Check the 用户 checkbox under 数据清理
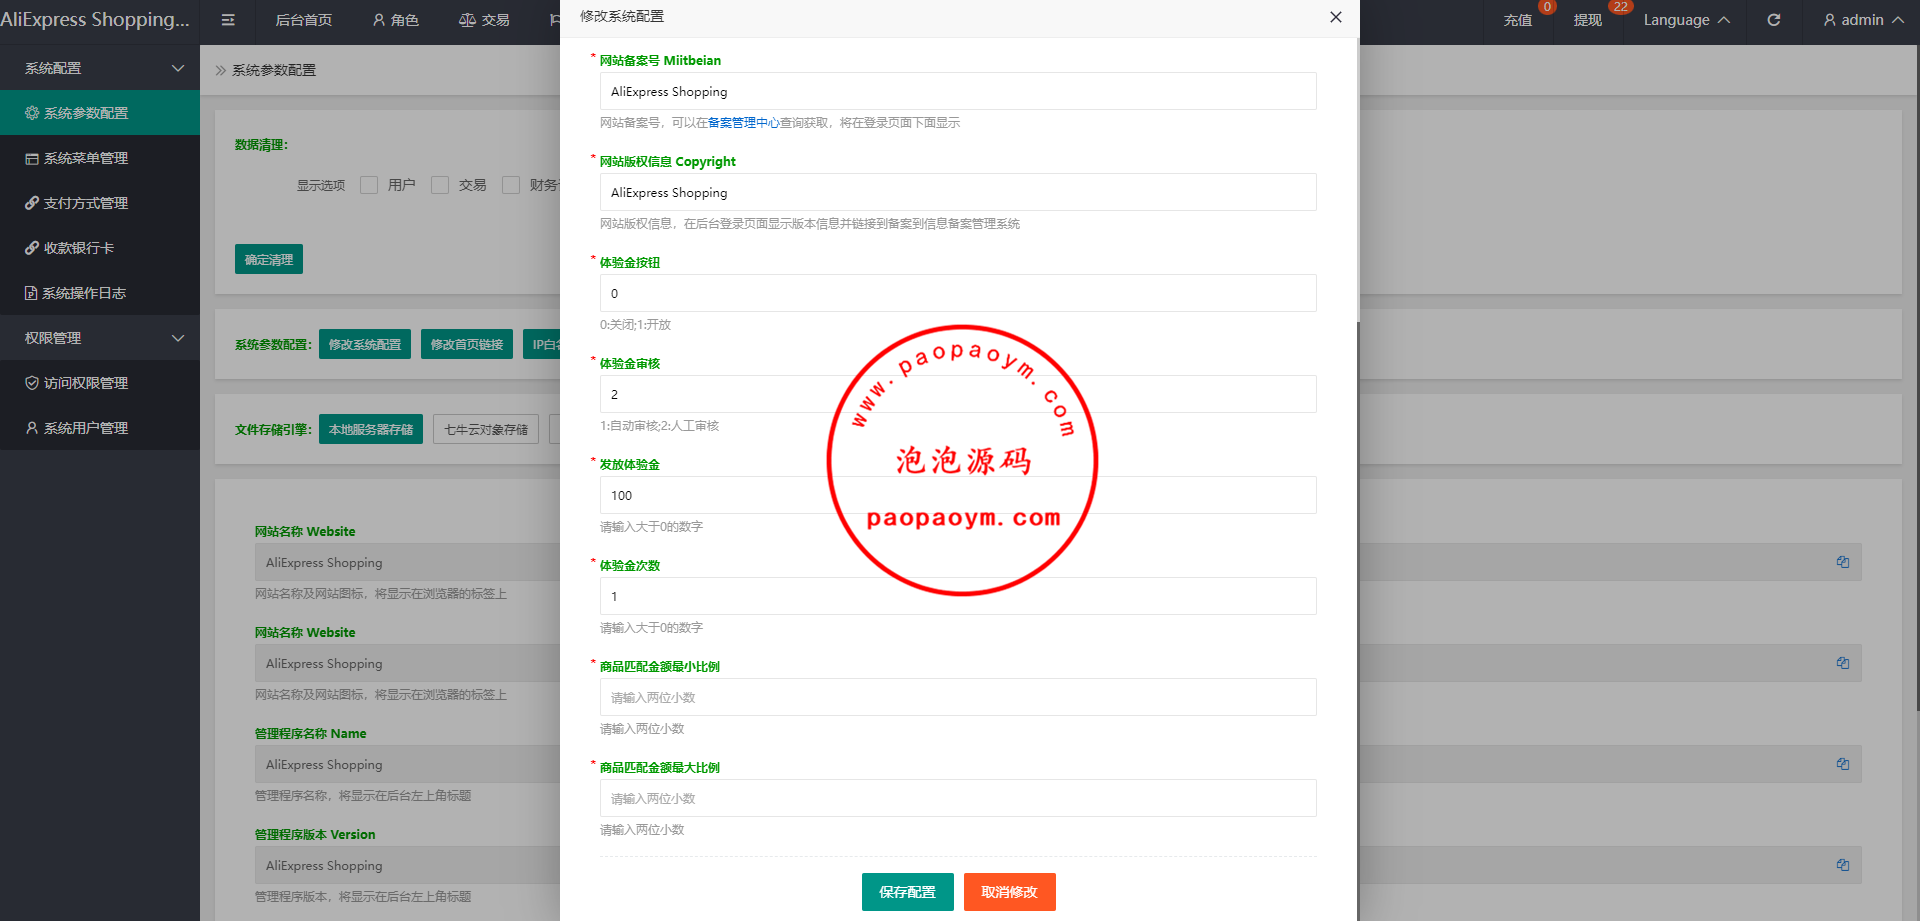 coord(369,185)
